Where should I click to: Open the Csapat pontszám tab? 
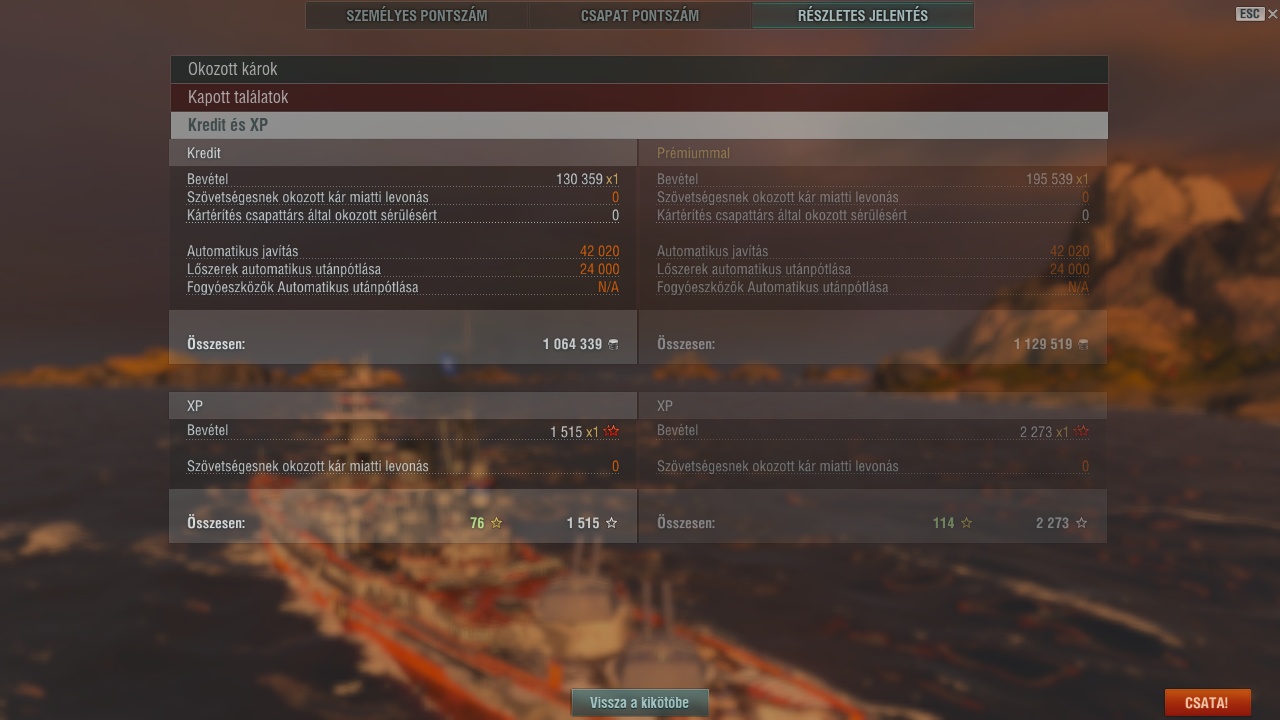coord(640,15)
